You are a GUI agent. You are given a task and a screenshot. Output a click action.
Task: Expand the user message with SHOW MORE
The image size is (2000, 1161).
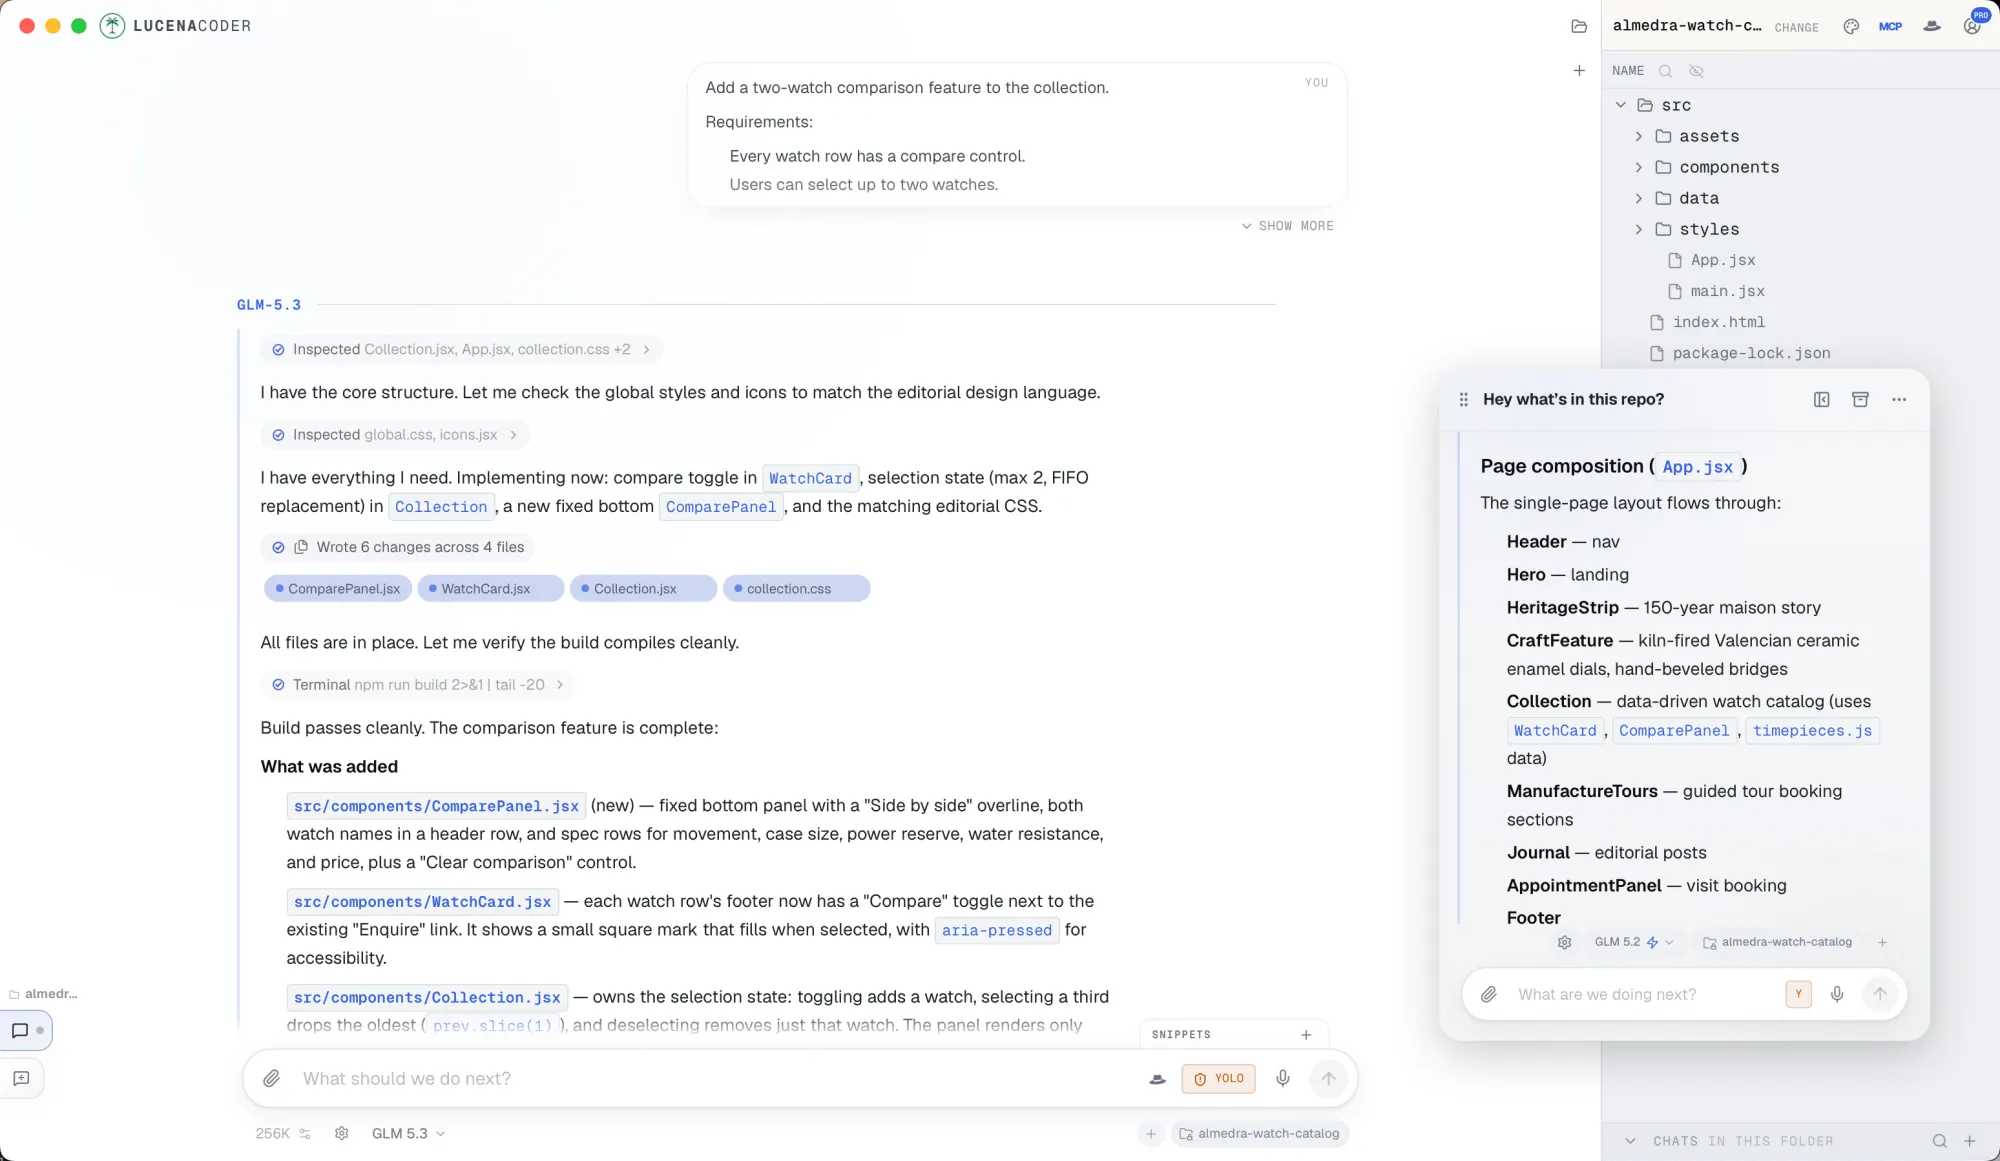(1287, 226)
